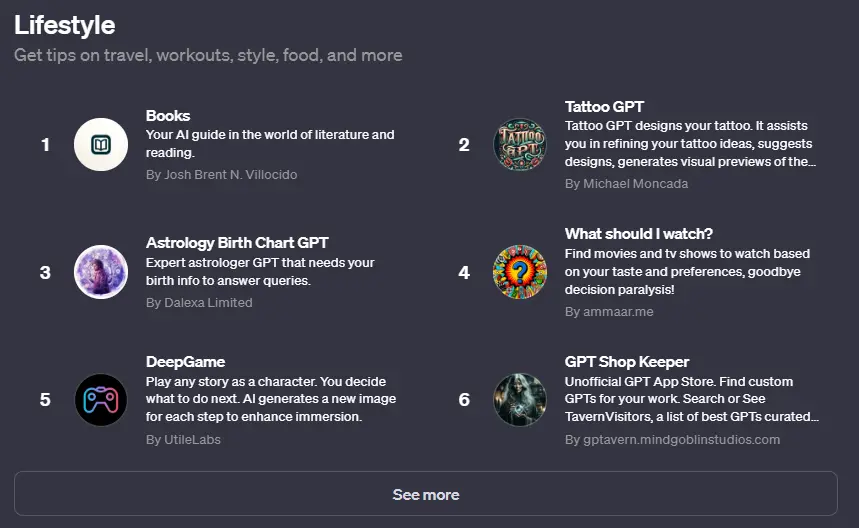Image resolution: width=859 pixels, height=528 pixels.
Task: Click rank number 3 beside Astrology Birth Chart GPT
Action: 45,272
